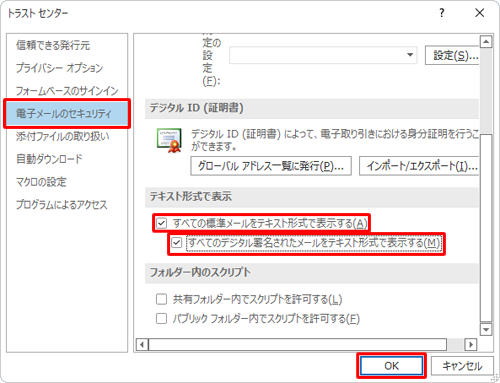Click the horizontal scrollbar thumb
This screenshot has height=383, width=500.
298,344
